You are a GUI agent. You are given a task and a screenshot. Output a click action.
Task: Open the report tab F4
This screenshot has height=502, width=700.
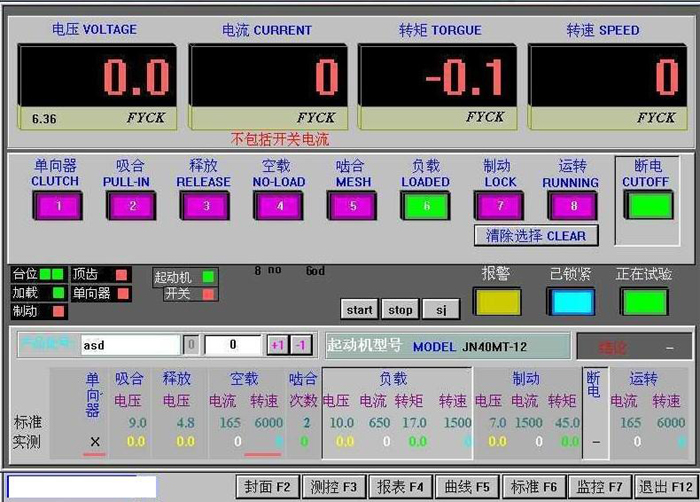[400, 487]
